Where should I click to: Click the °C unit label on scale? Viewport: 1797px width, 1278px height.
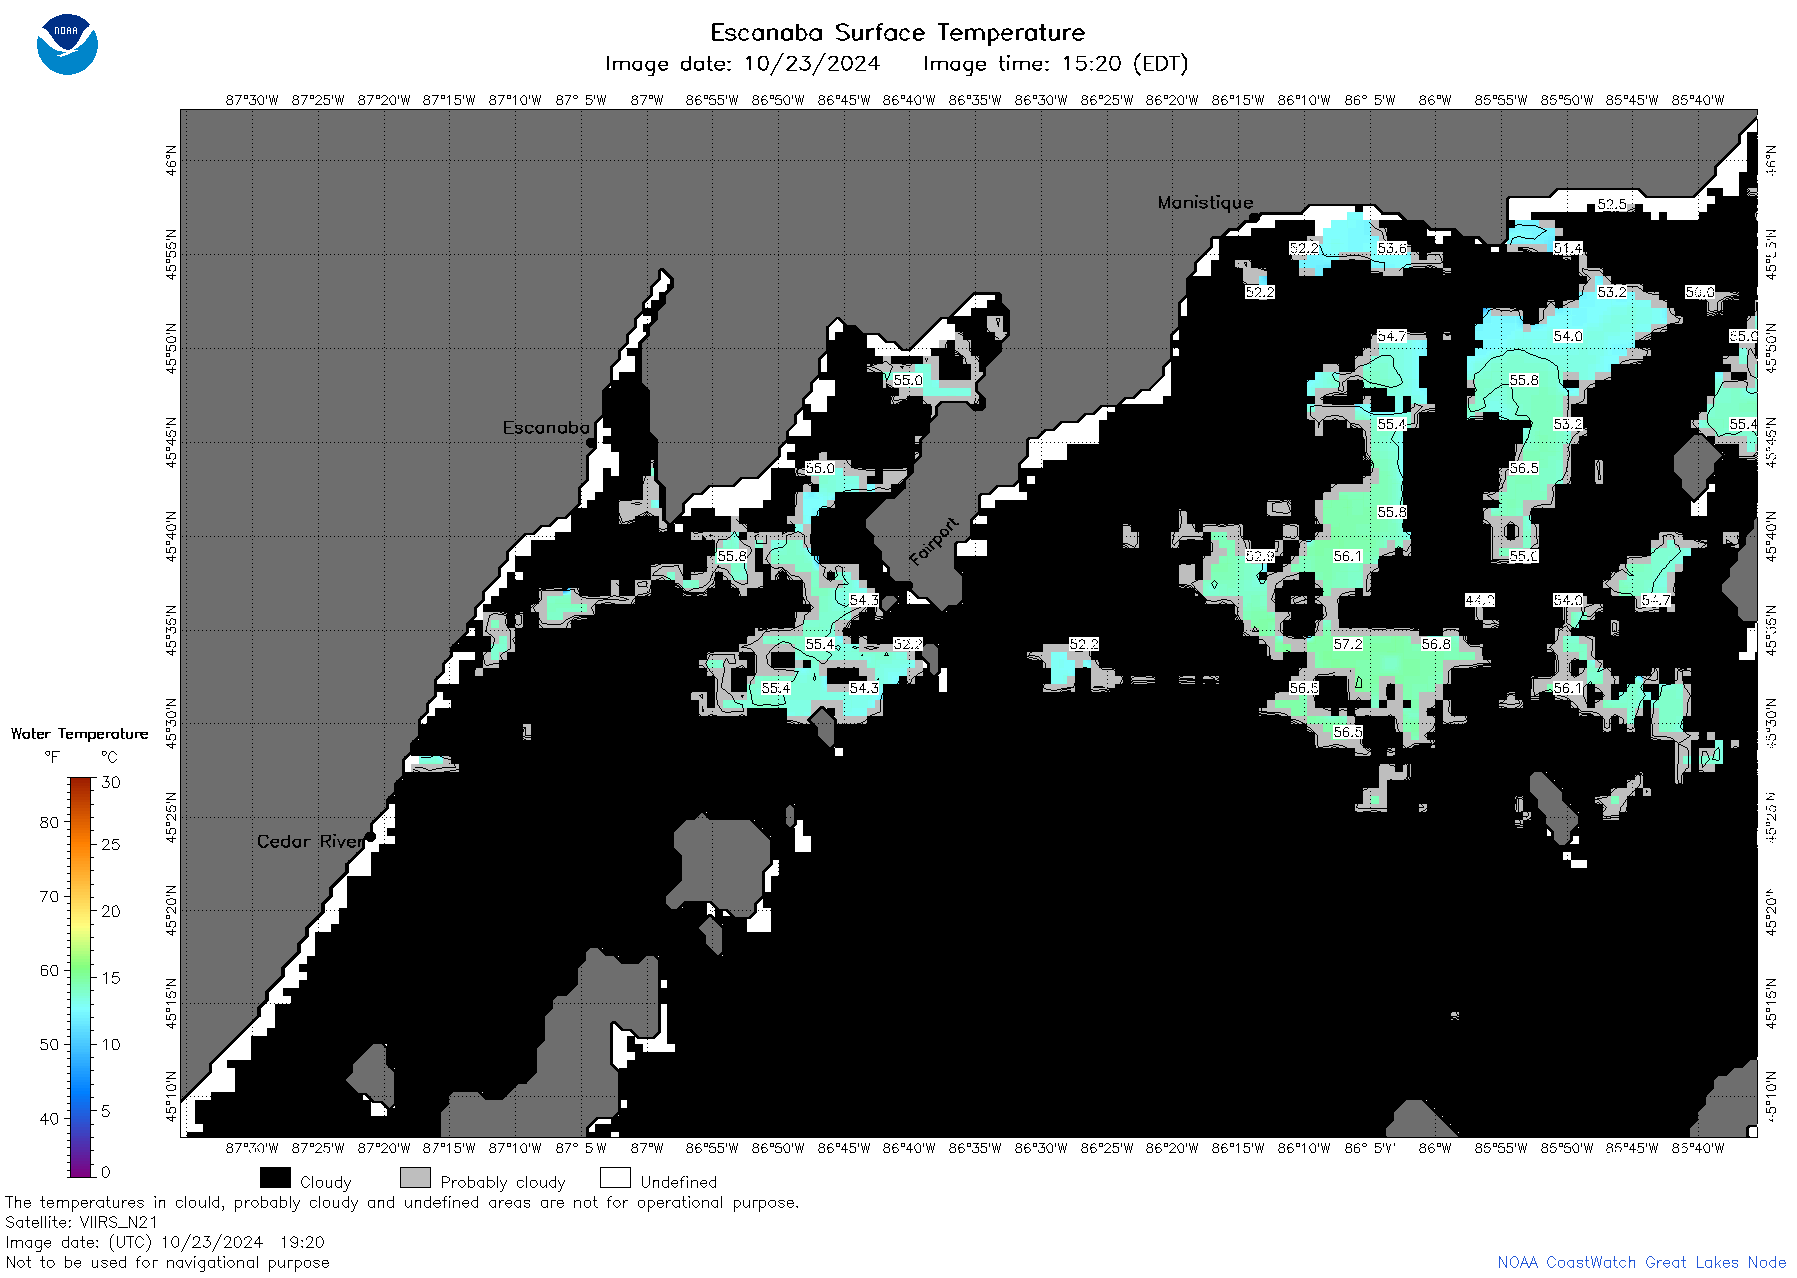pos(109,757)
